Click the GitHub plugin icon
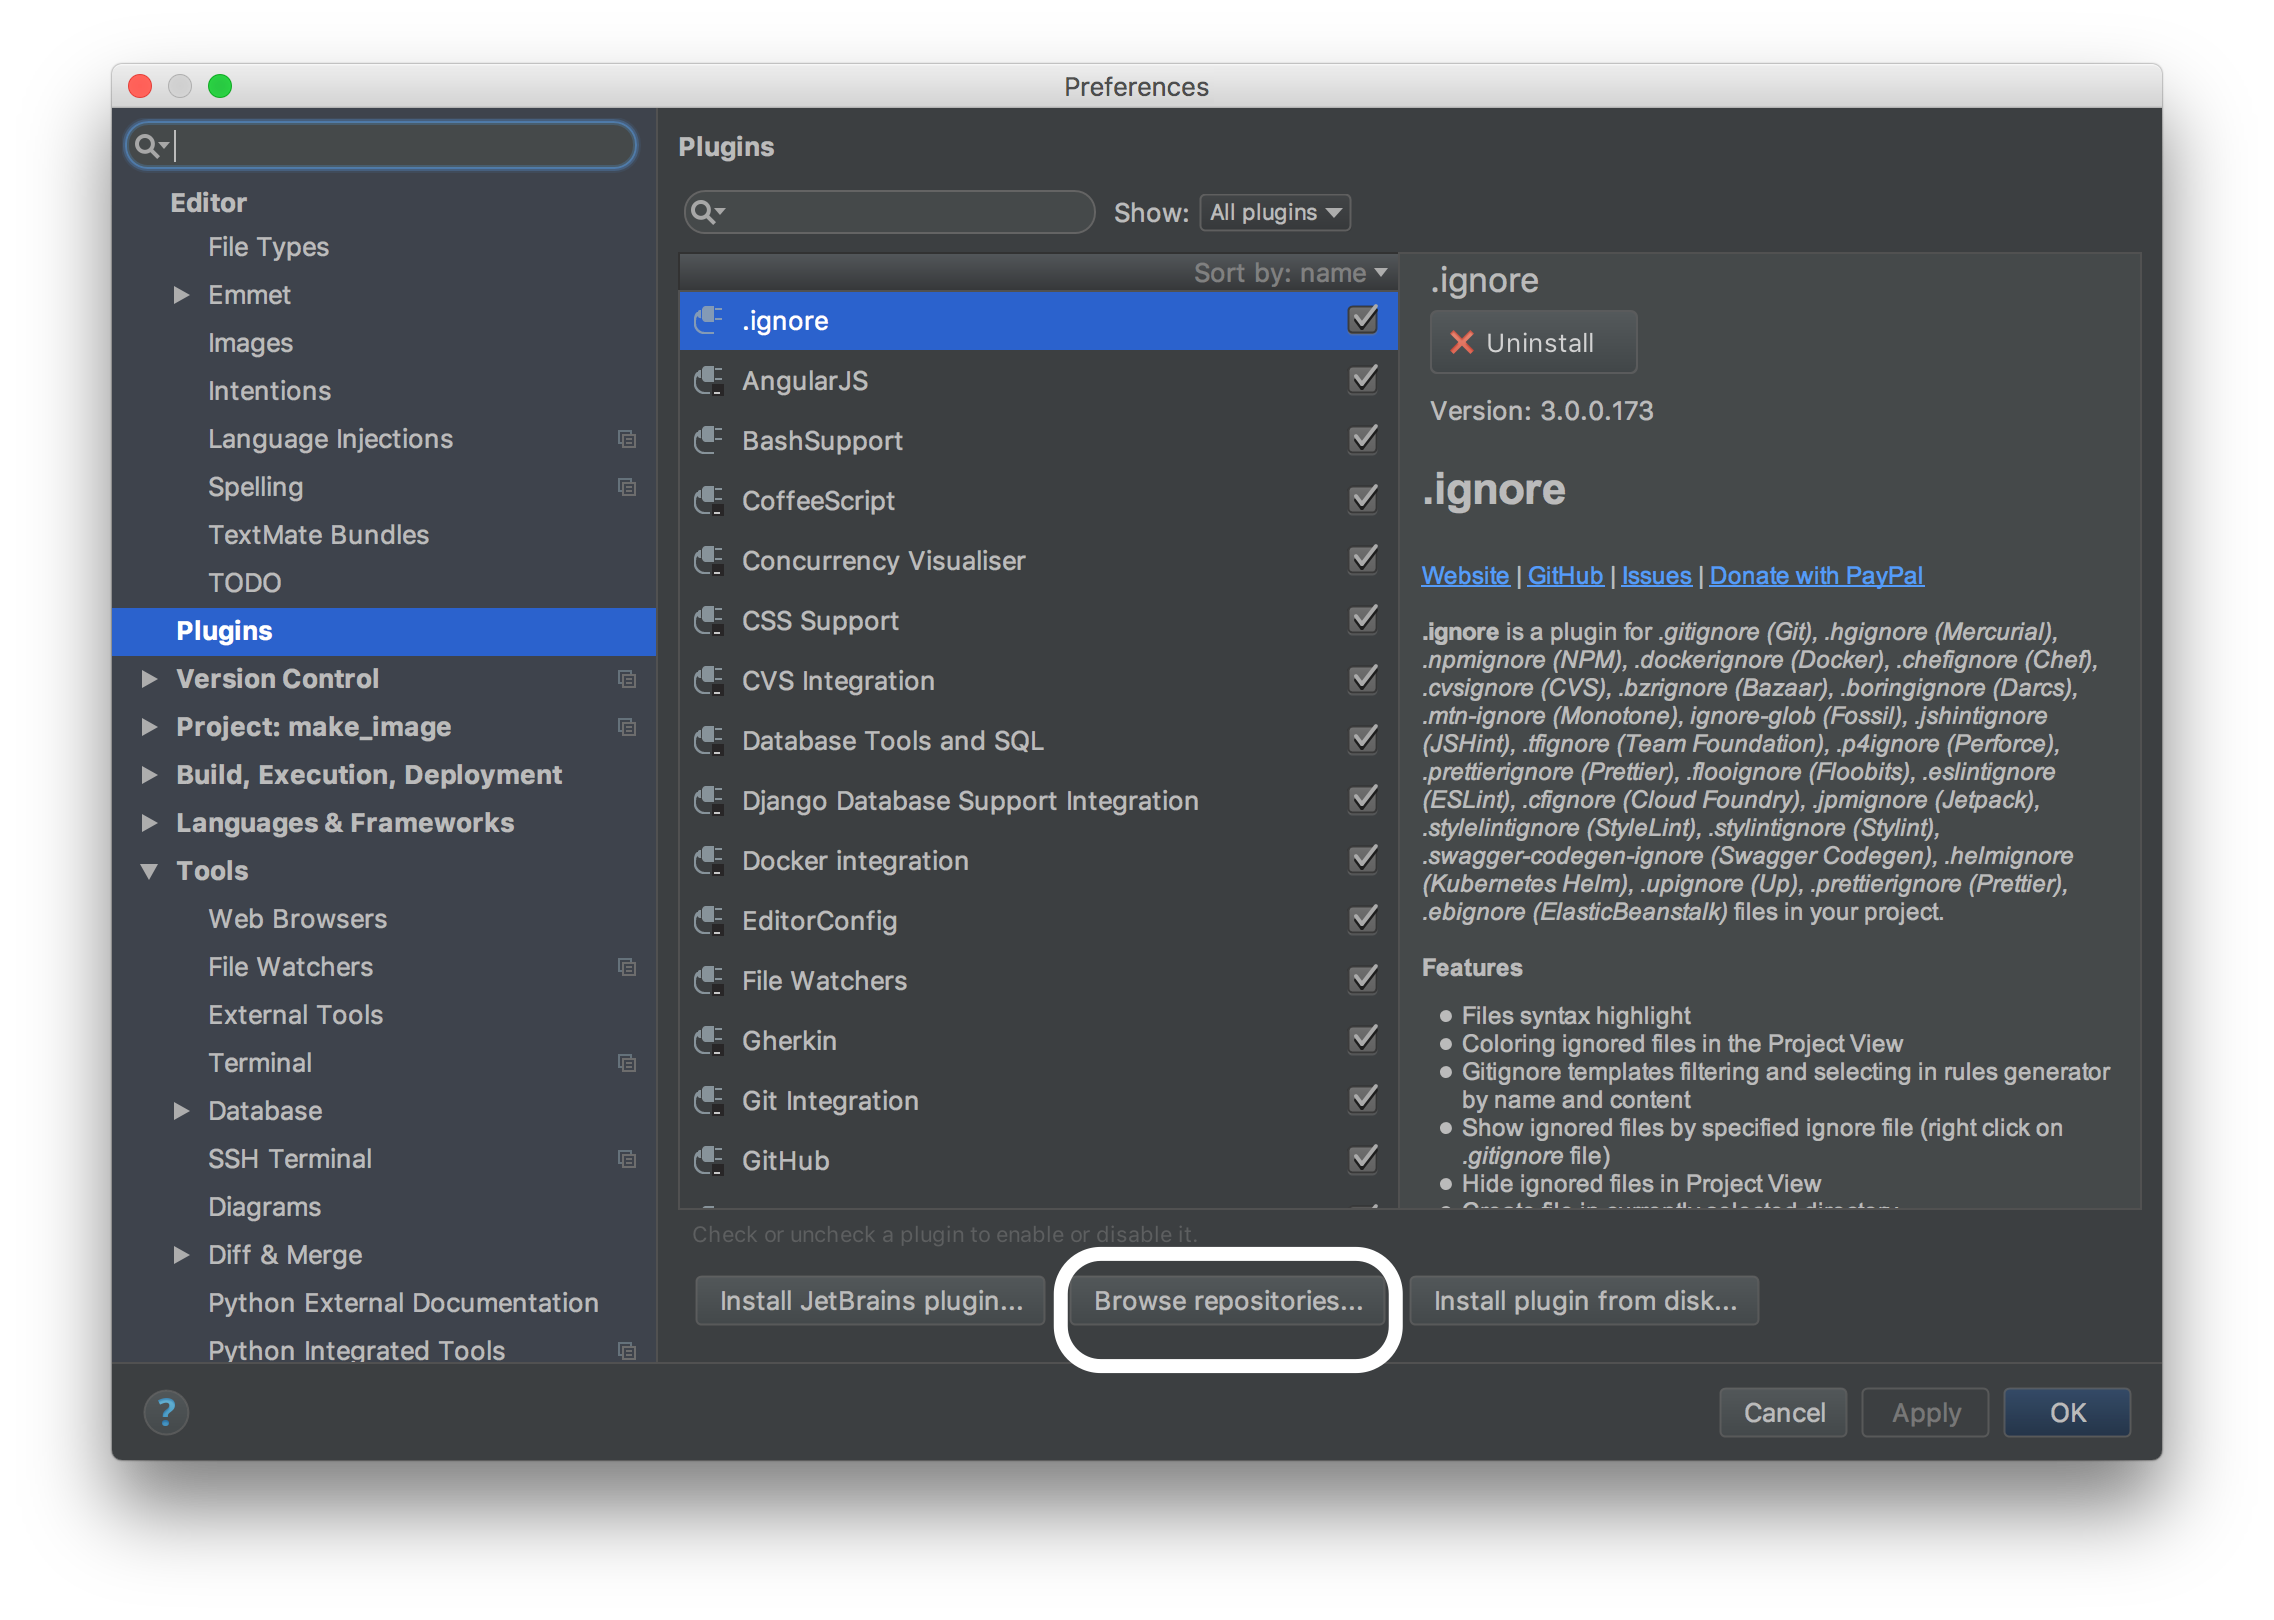The width and height of the screenshot is (2274, 1620). point(709,1160)
